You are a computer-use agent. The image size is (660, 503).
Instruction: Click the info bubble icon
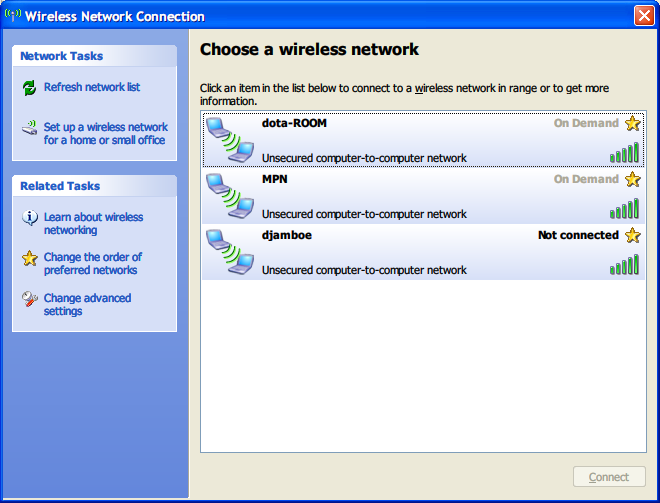pyautogui.click(x=29, y=218)
